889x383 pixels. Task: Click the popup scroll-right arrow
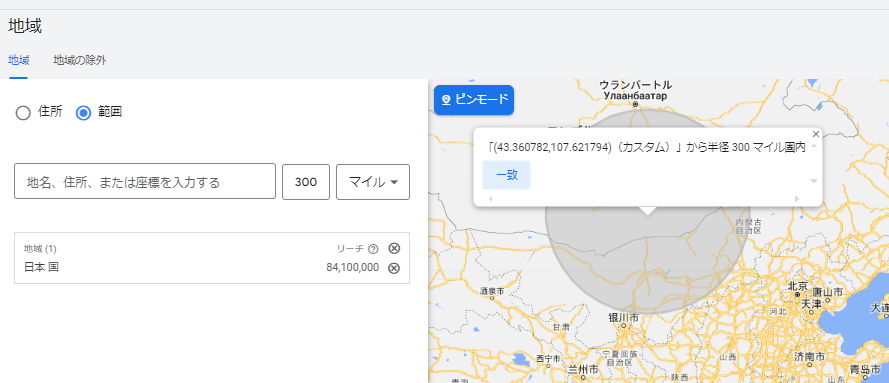[797, 199]
